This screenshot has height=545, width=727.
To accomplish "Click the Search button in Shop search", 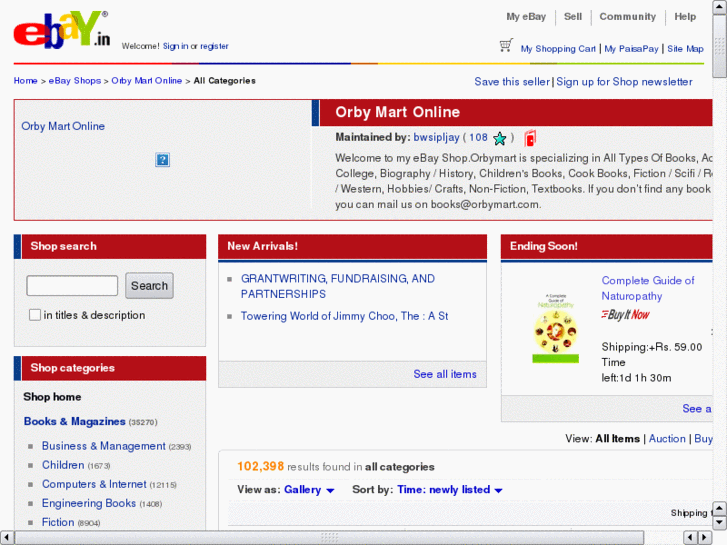I will [x=149, y=285].
